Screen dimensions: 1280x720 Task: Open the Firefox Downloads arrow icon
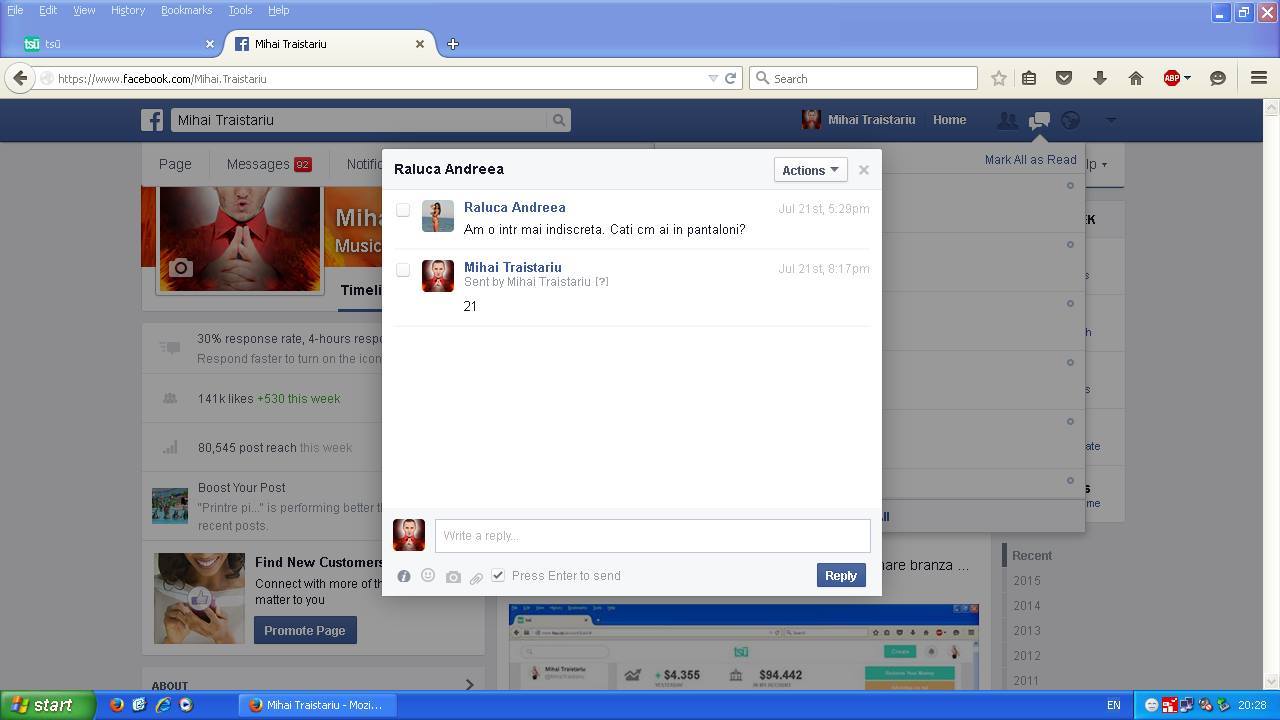tap(1099, 78)
